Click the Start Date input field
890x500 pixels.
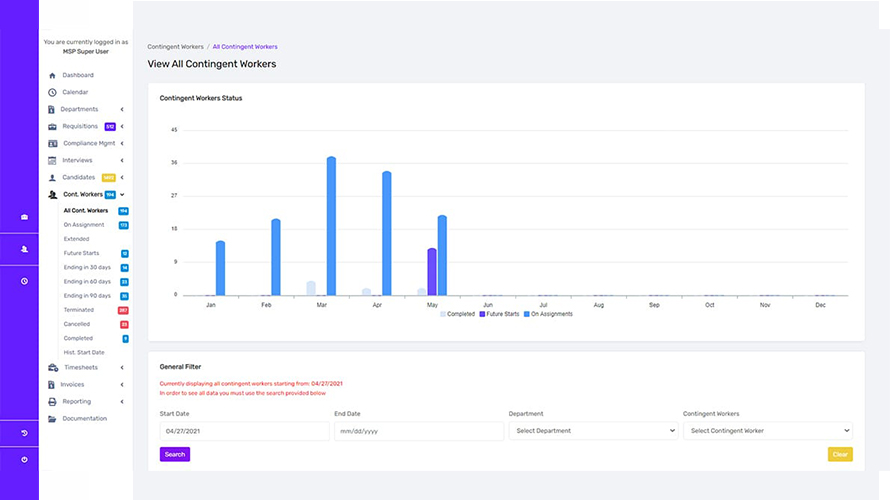(x=245, y=431)
